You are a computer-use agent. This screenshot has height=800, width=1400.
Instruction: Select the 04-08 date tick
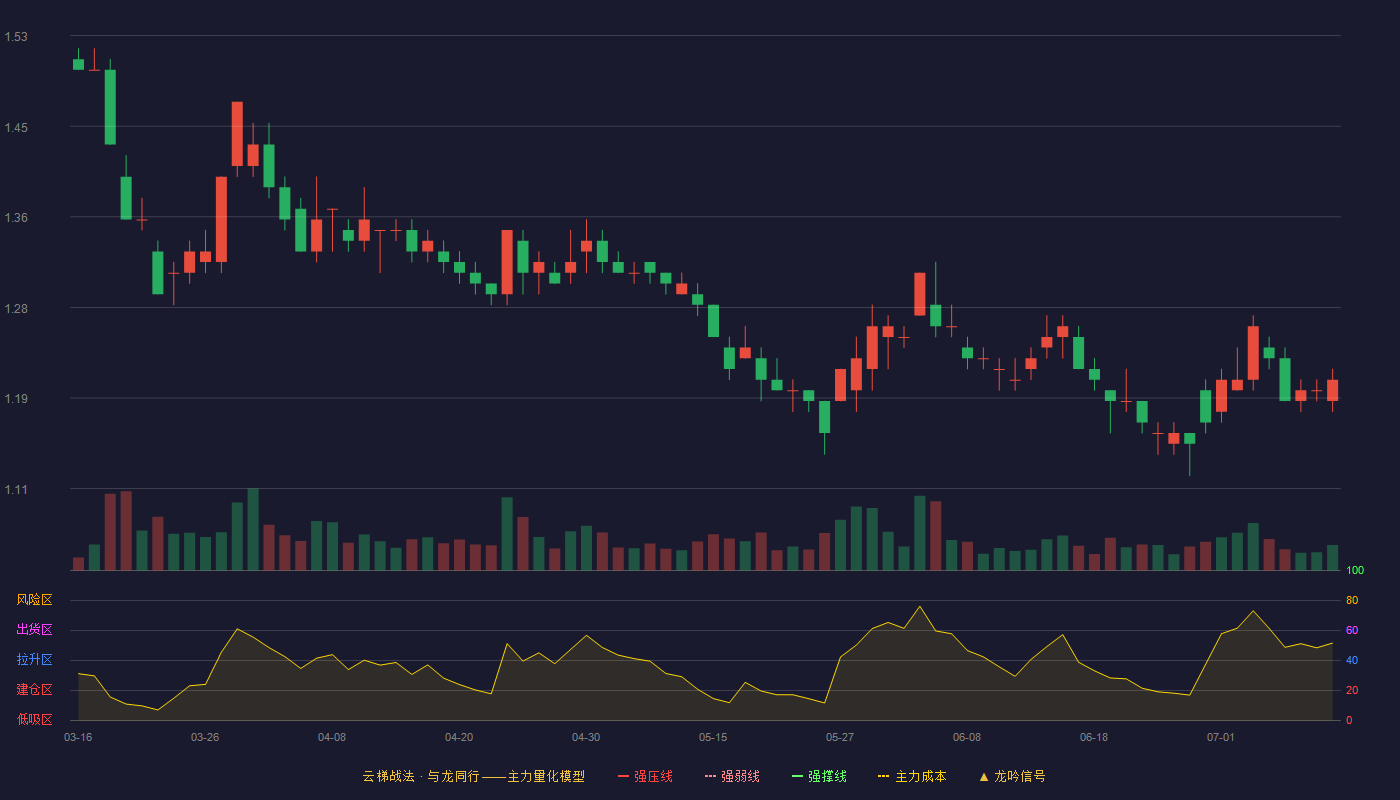point(332,737)
